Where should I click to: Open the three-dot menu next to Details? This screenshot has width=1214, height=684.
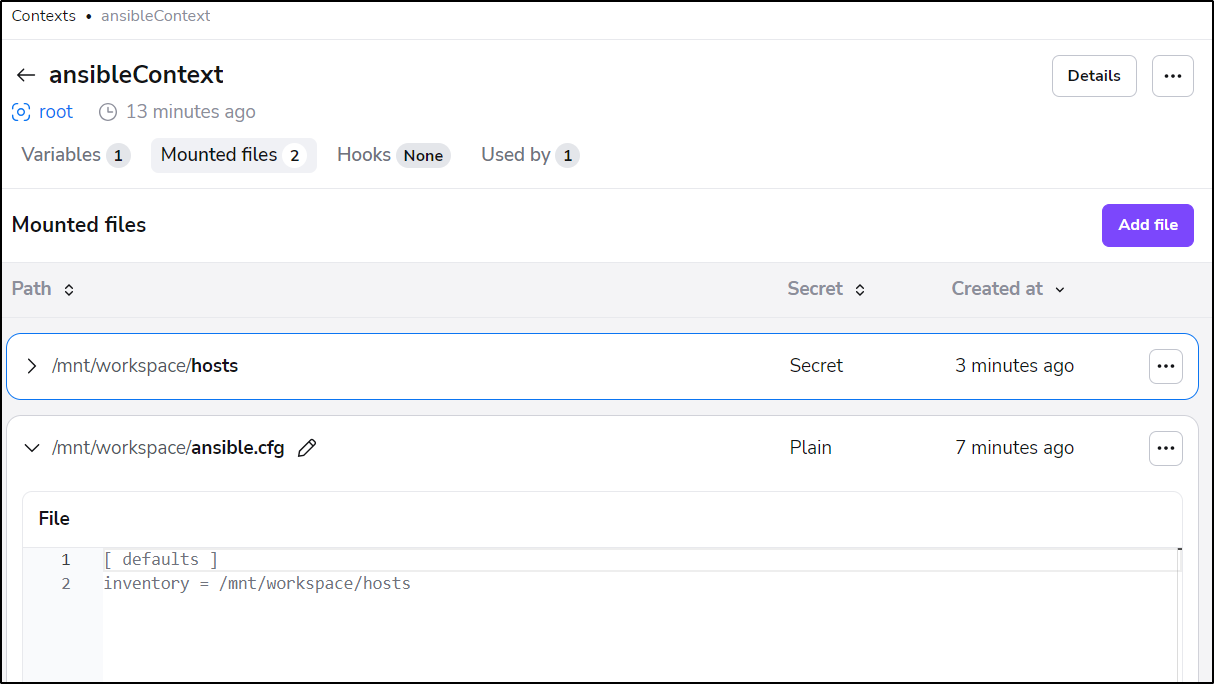1173,76
